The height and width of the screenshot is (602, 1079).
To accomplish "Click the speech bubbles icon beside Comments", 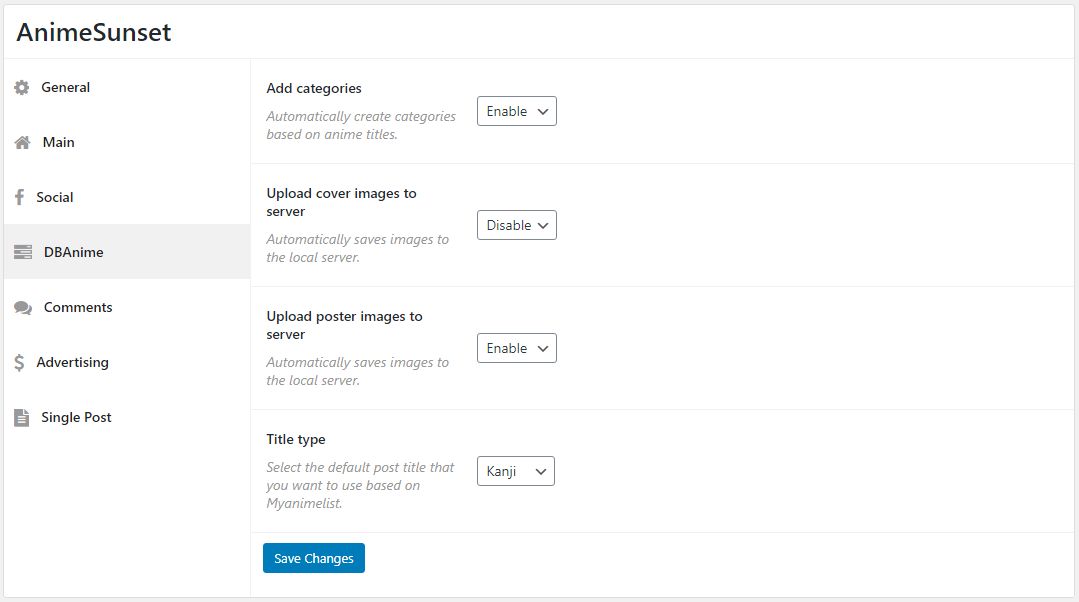I will tap(23, 308).
